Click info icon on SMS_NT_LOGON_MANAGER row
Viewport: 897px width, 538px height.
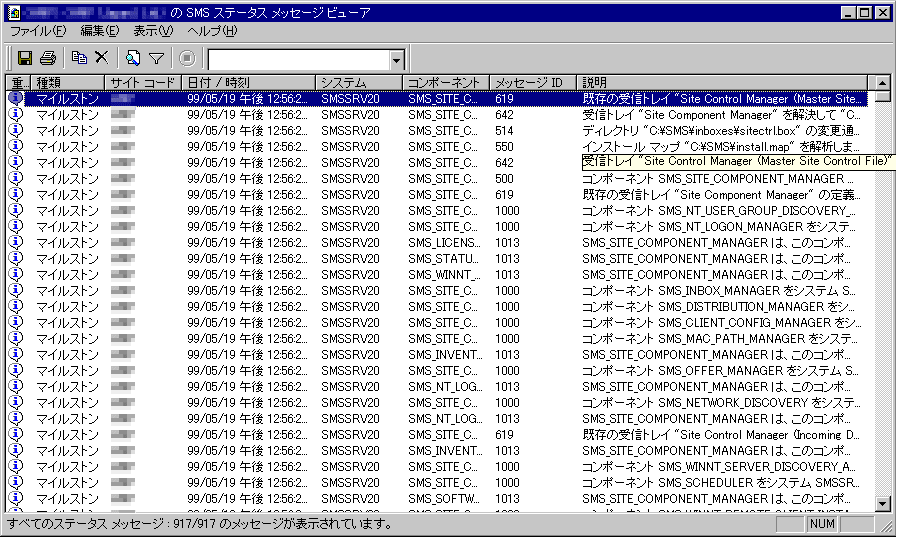click(x=16, y=226)
